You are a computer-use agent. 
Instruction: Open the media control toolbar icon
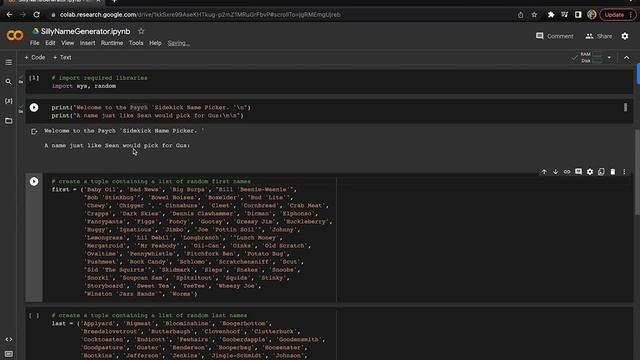tap(564, 15)
